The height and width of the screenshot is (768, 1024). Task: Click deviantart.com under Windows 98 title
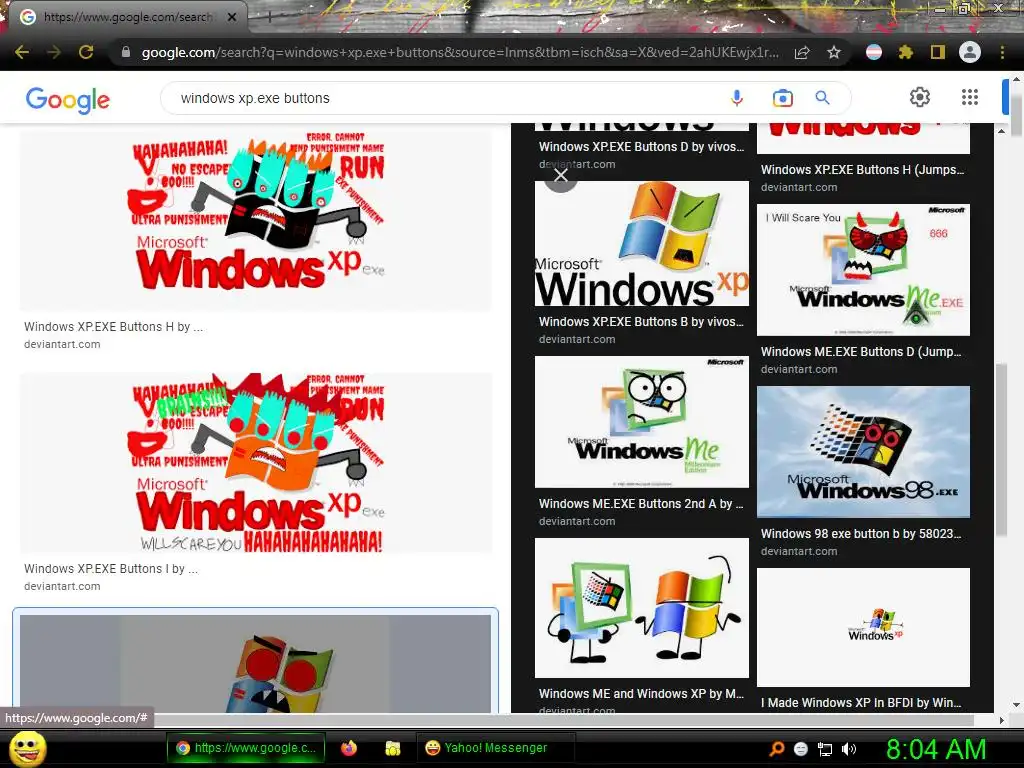[x=799, y=551]
